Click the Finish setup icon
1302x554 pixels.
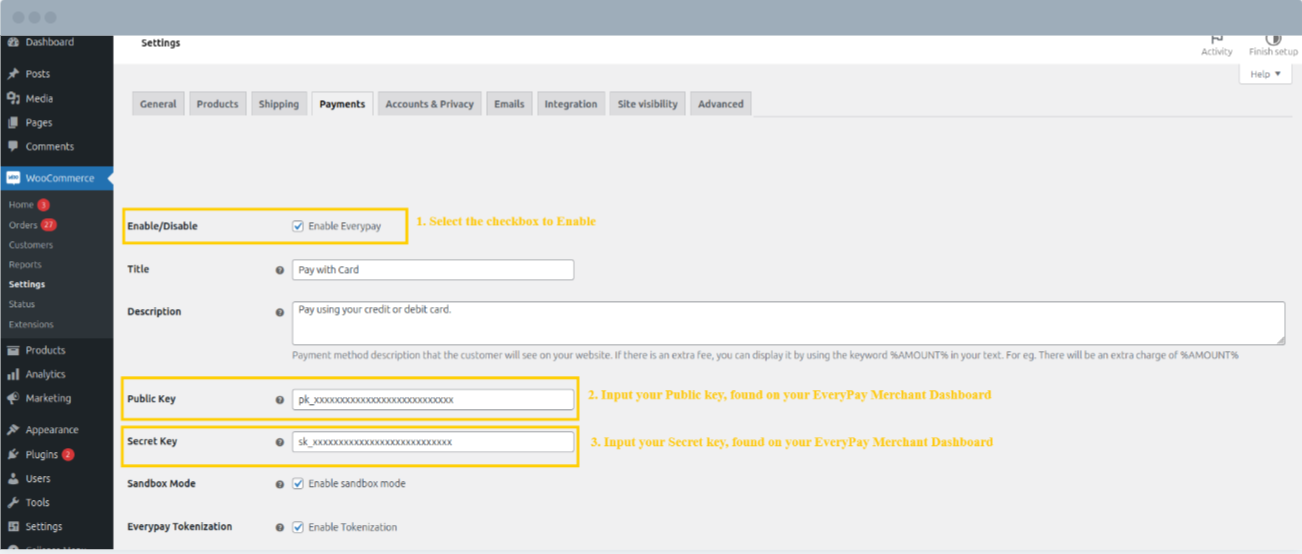(x=1272, y=40)
